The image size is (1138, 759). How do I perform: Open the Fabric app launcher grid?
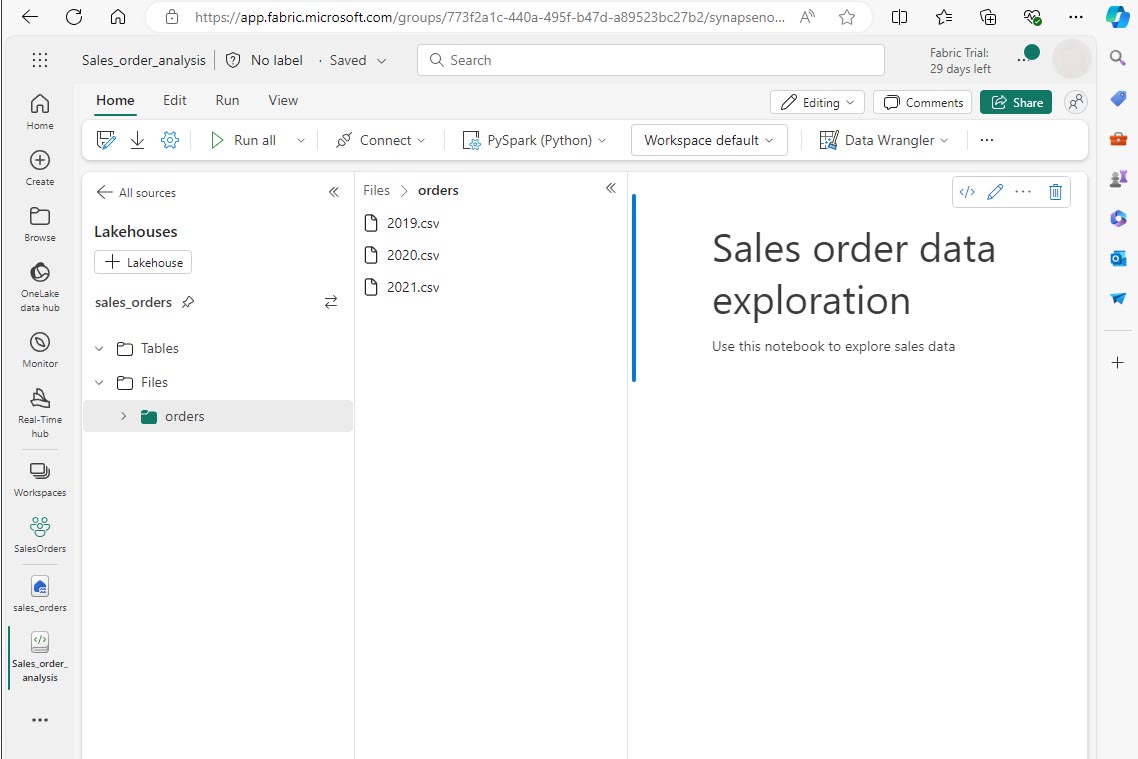(x=40, y=60)
